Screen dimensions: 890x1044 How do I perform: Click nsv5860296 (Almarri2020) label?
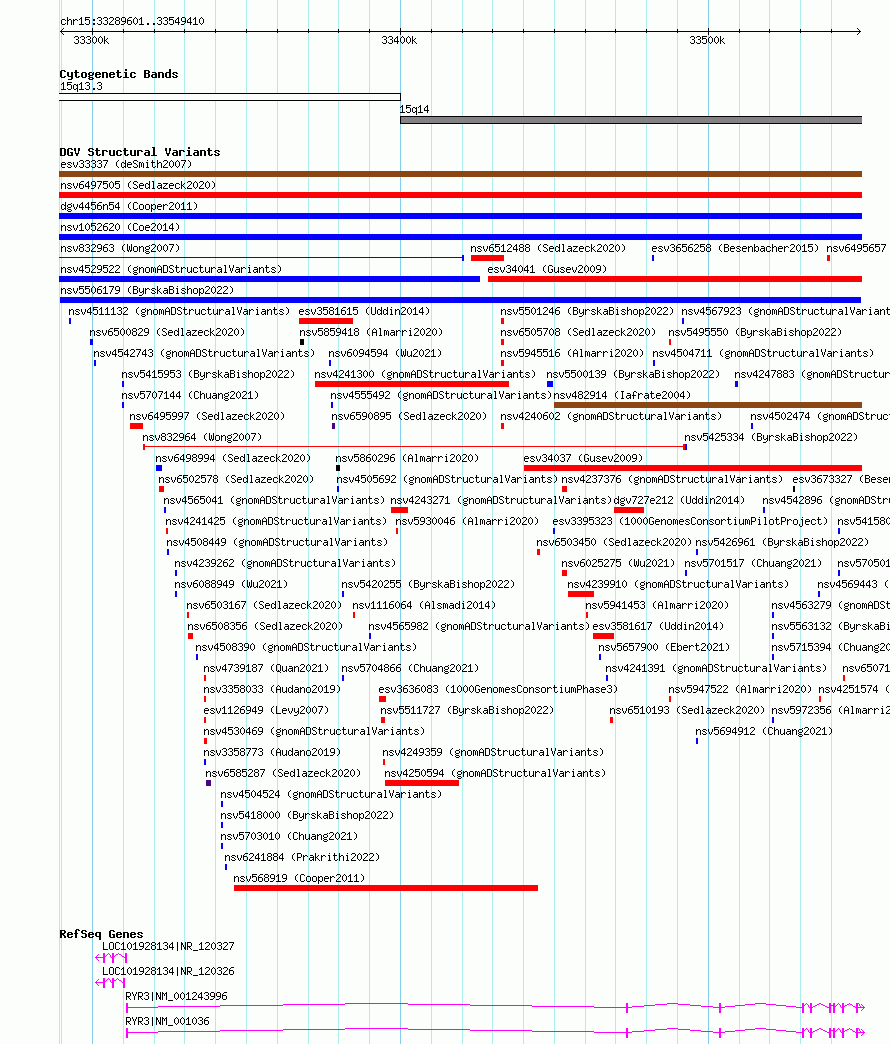[x=407, y=458]
